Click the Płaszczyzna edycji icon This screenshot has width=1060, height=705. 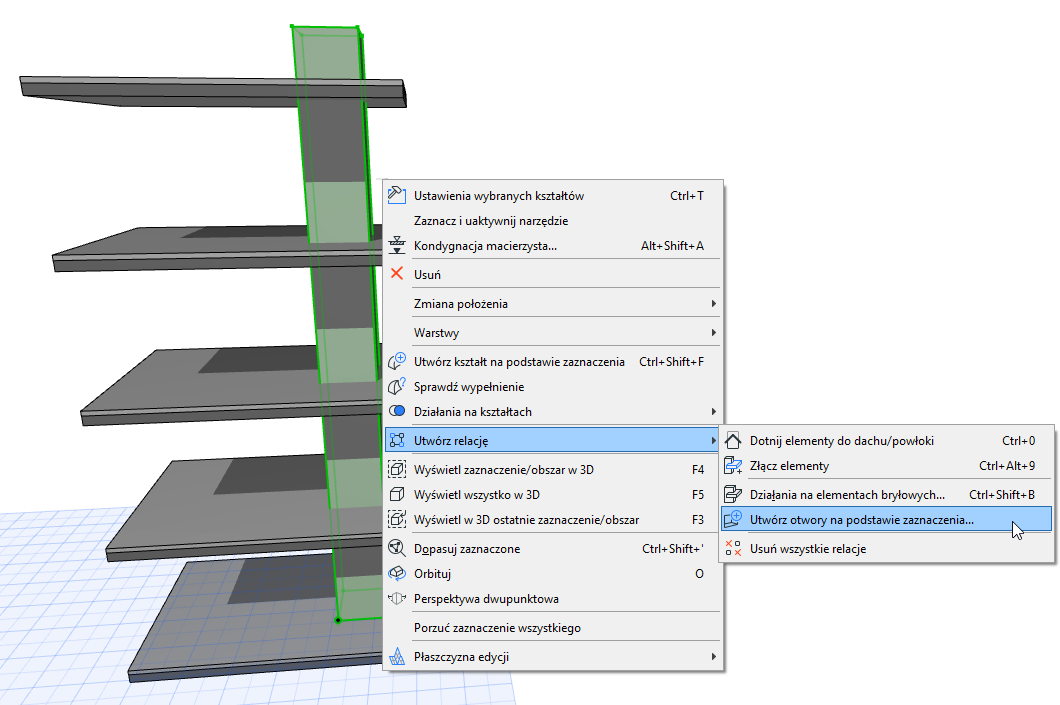[397, 656]
